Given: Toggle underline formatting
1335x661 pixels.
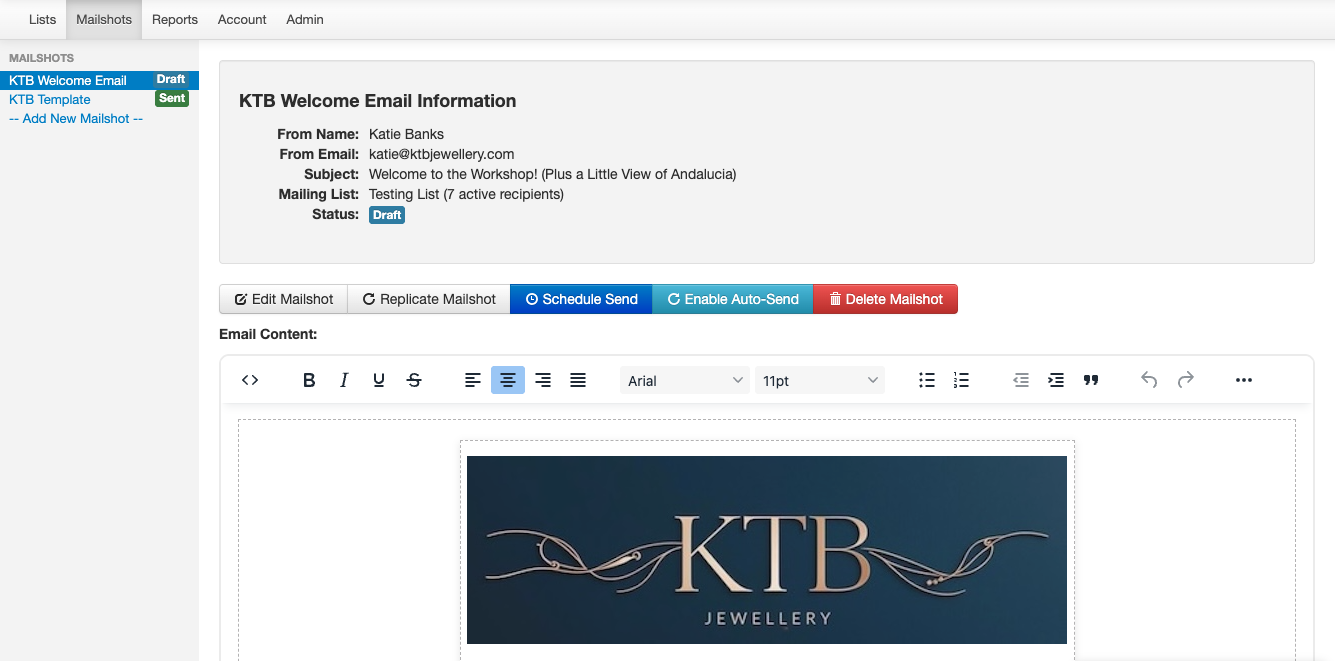Looking at the screenshot, I should tap(379, 380).
